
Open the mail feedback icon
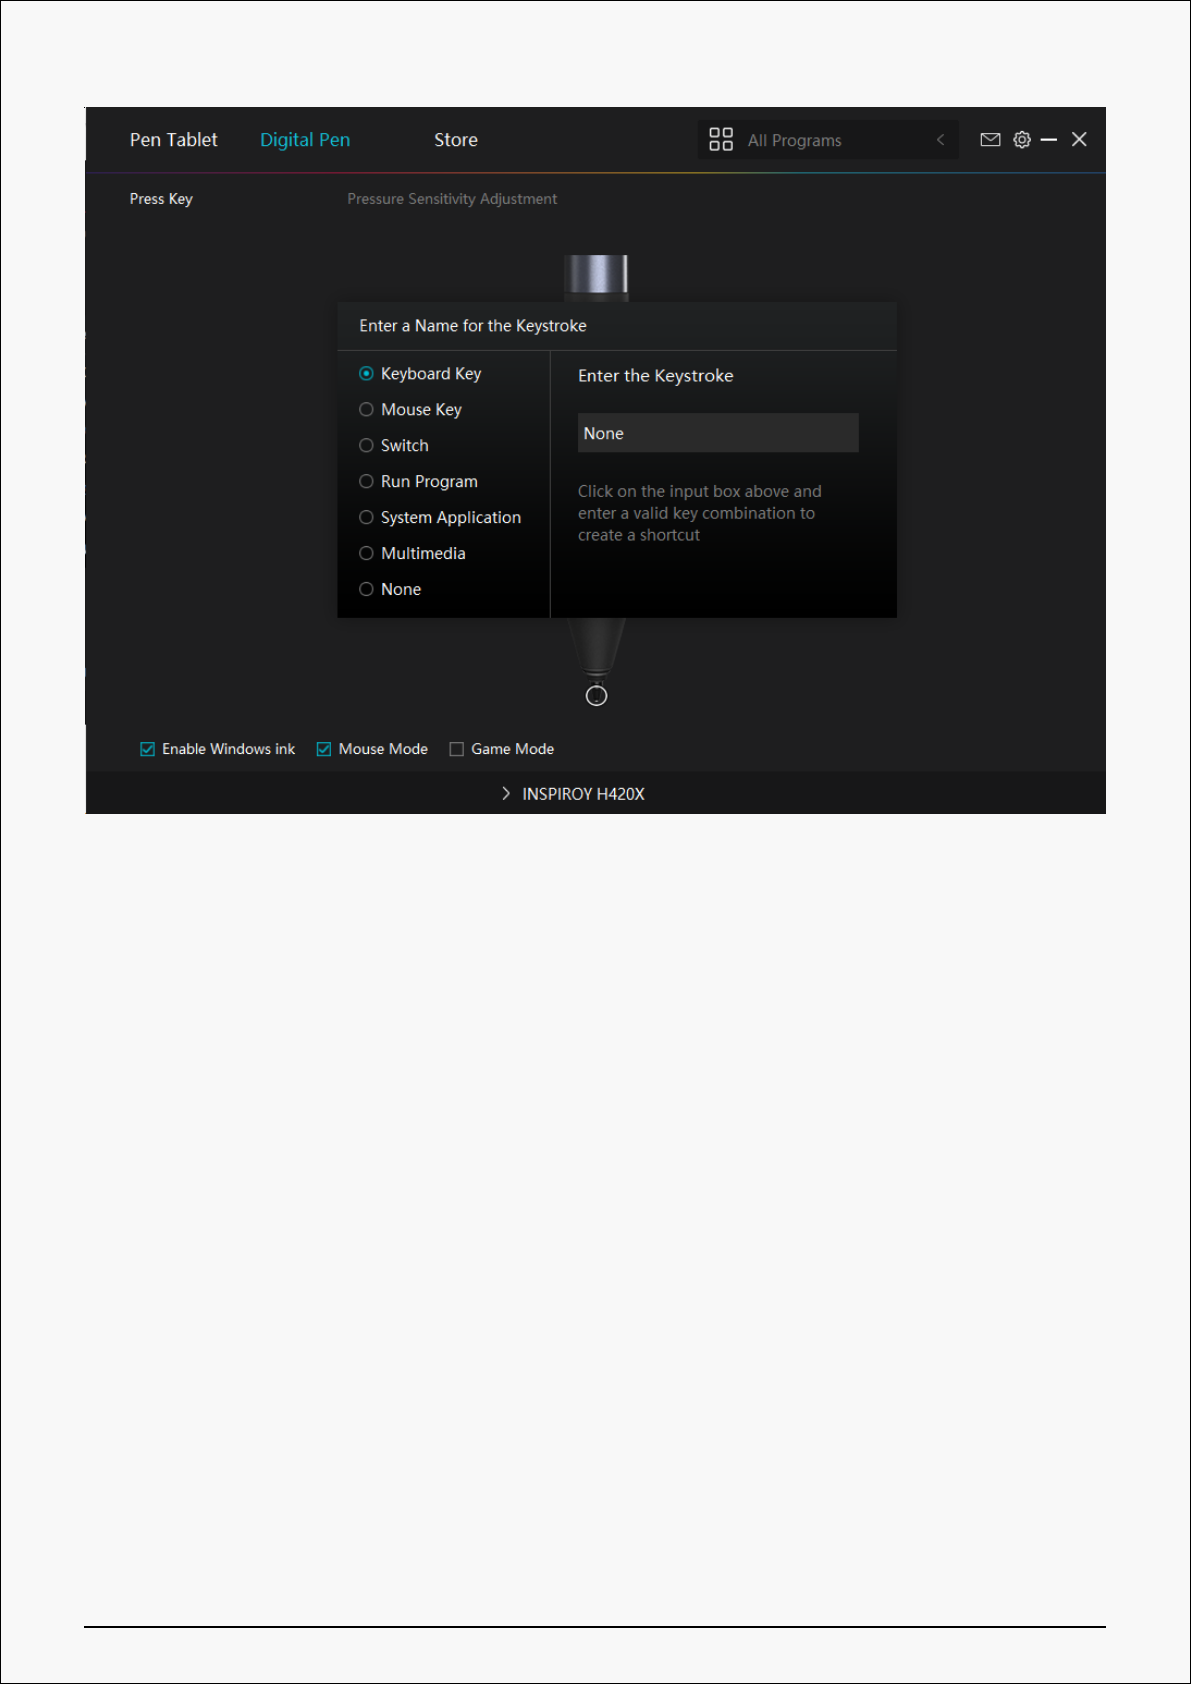990,140
